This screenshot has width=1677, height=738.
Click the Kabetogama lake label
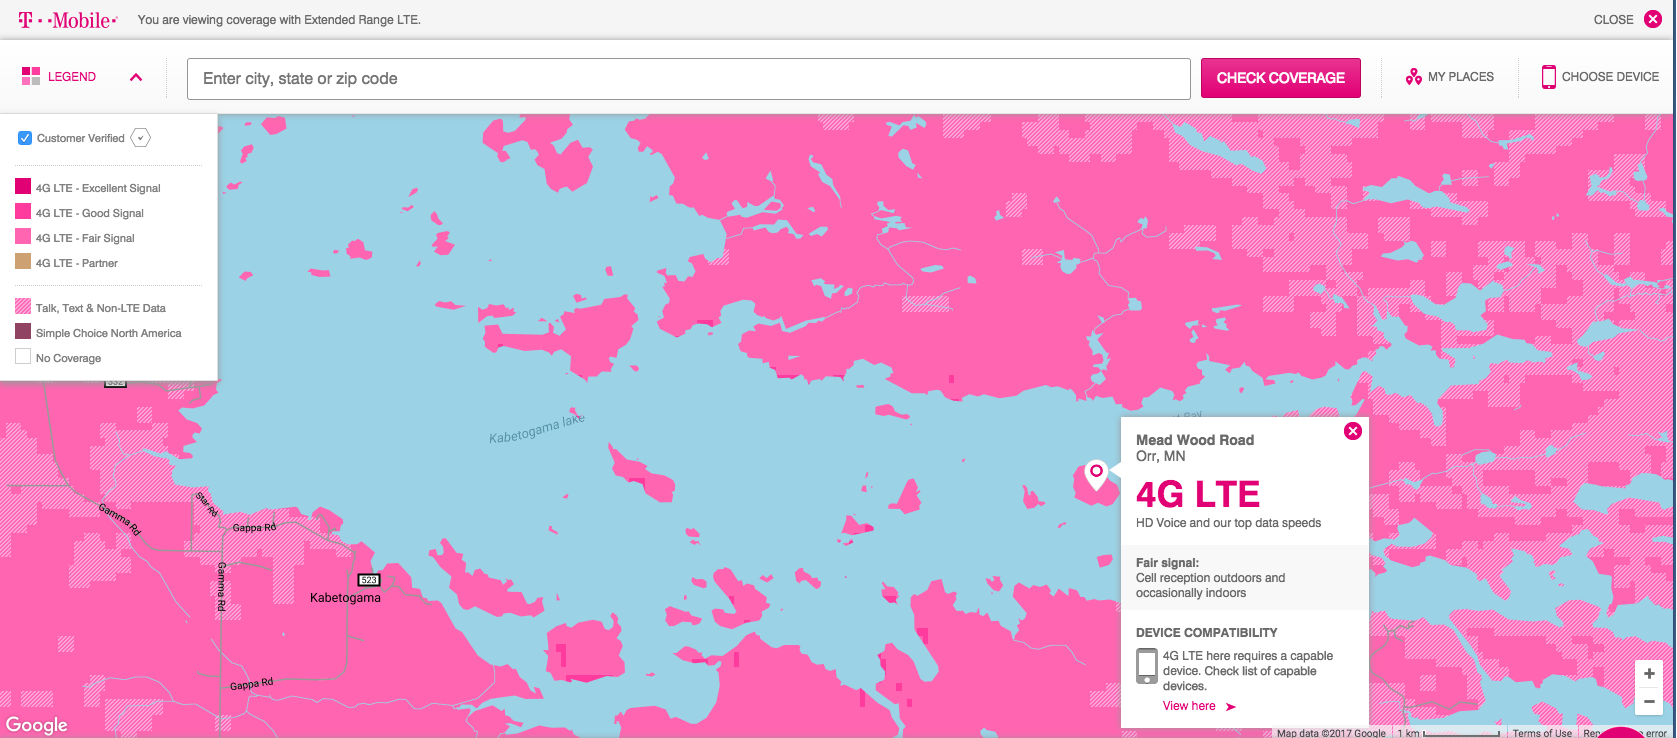[x=537, y=430]
